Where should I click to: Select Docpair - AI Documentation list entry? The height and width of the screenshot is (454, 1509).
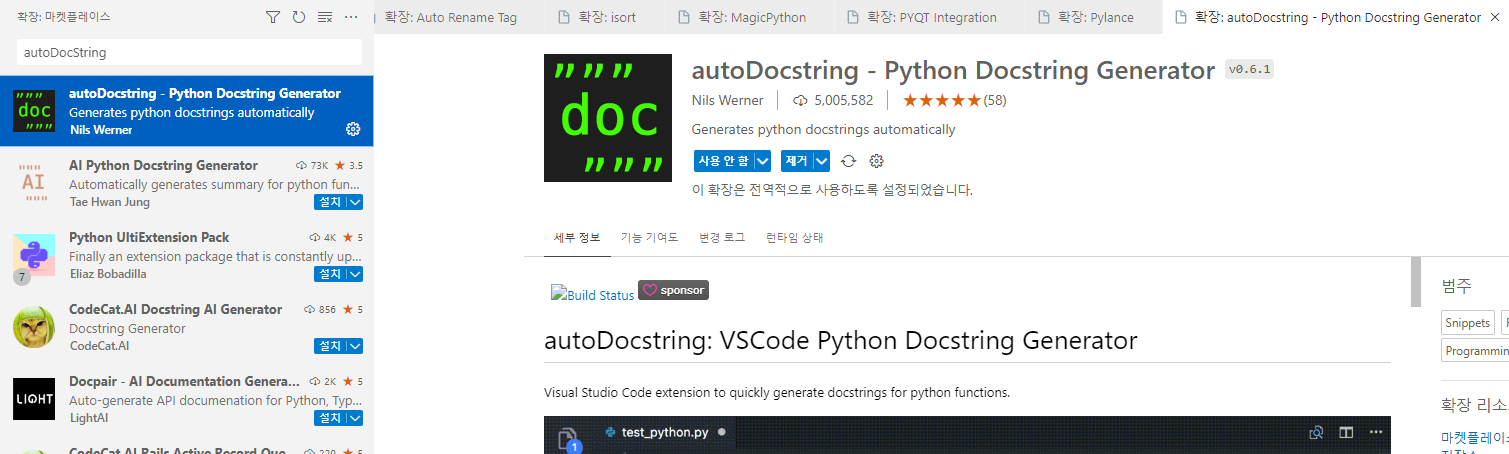187,399
